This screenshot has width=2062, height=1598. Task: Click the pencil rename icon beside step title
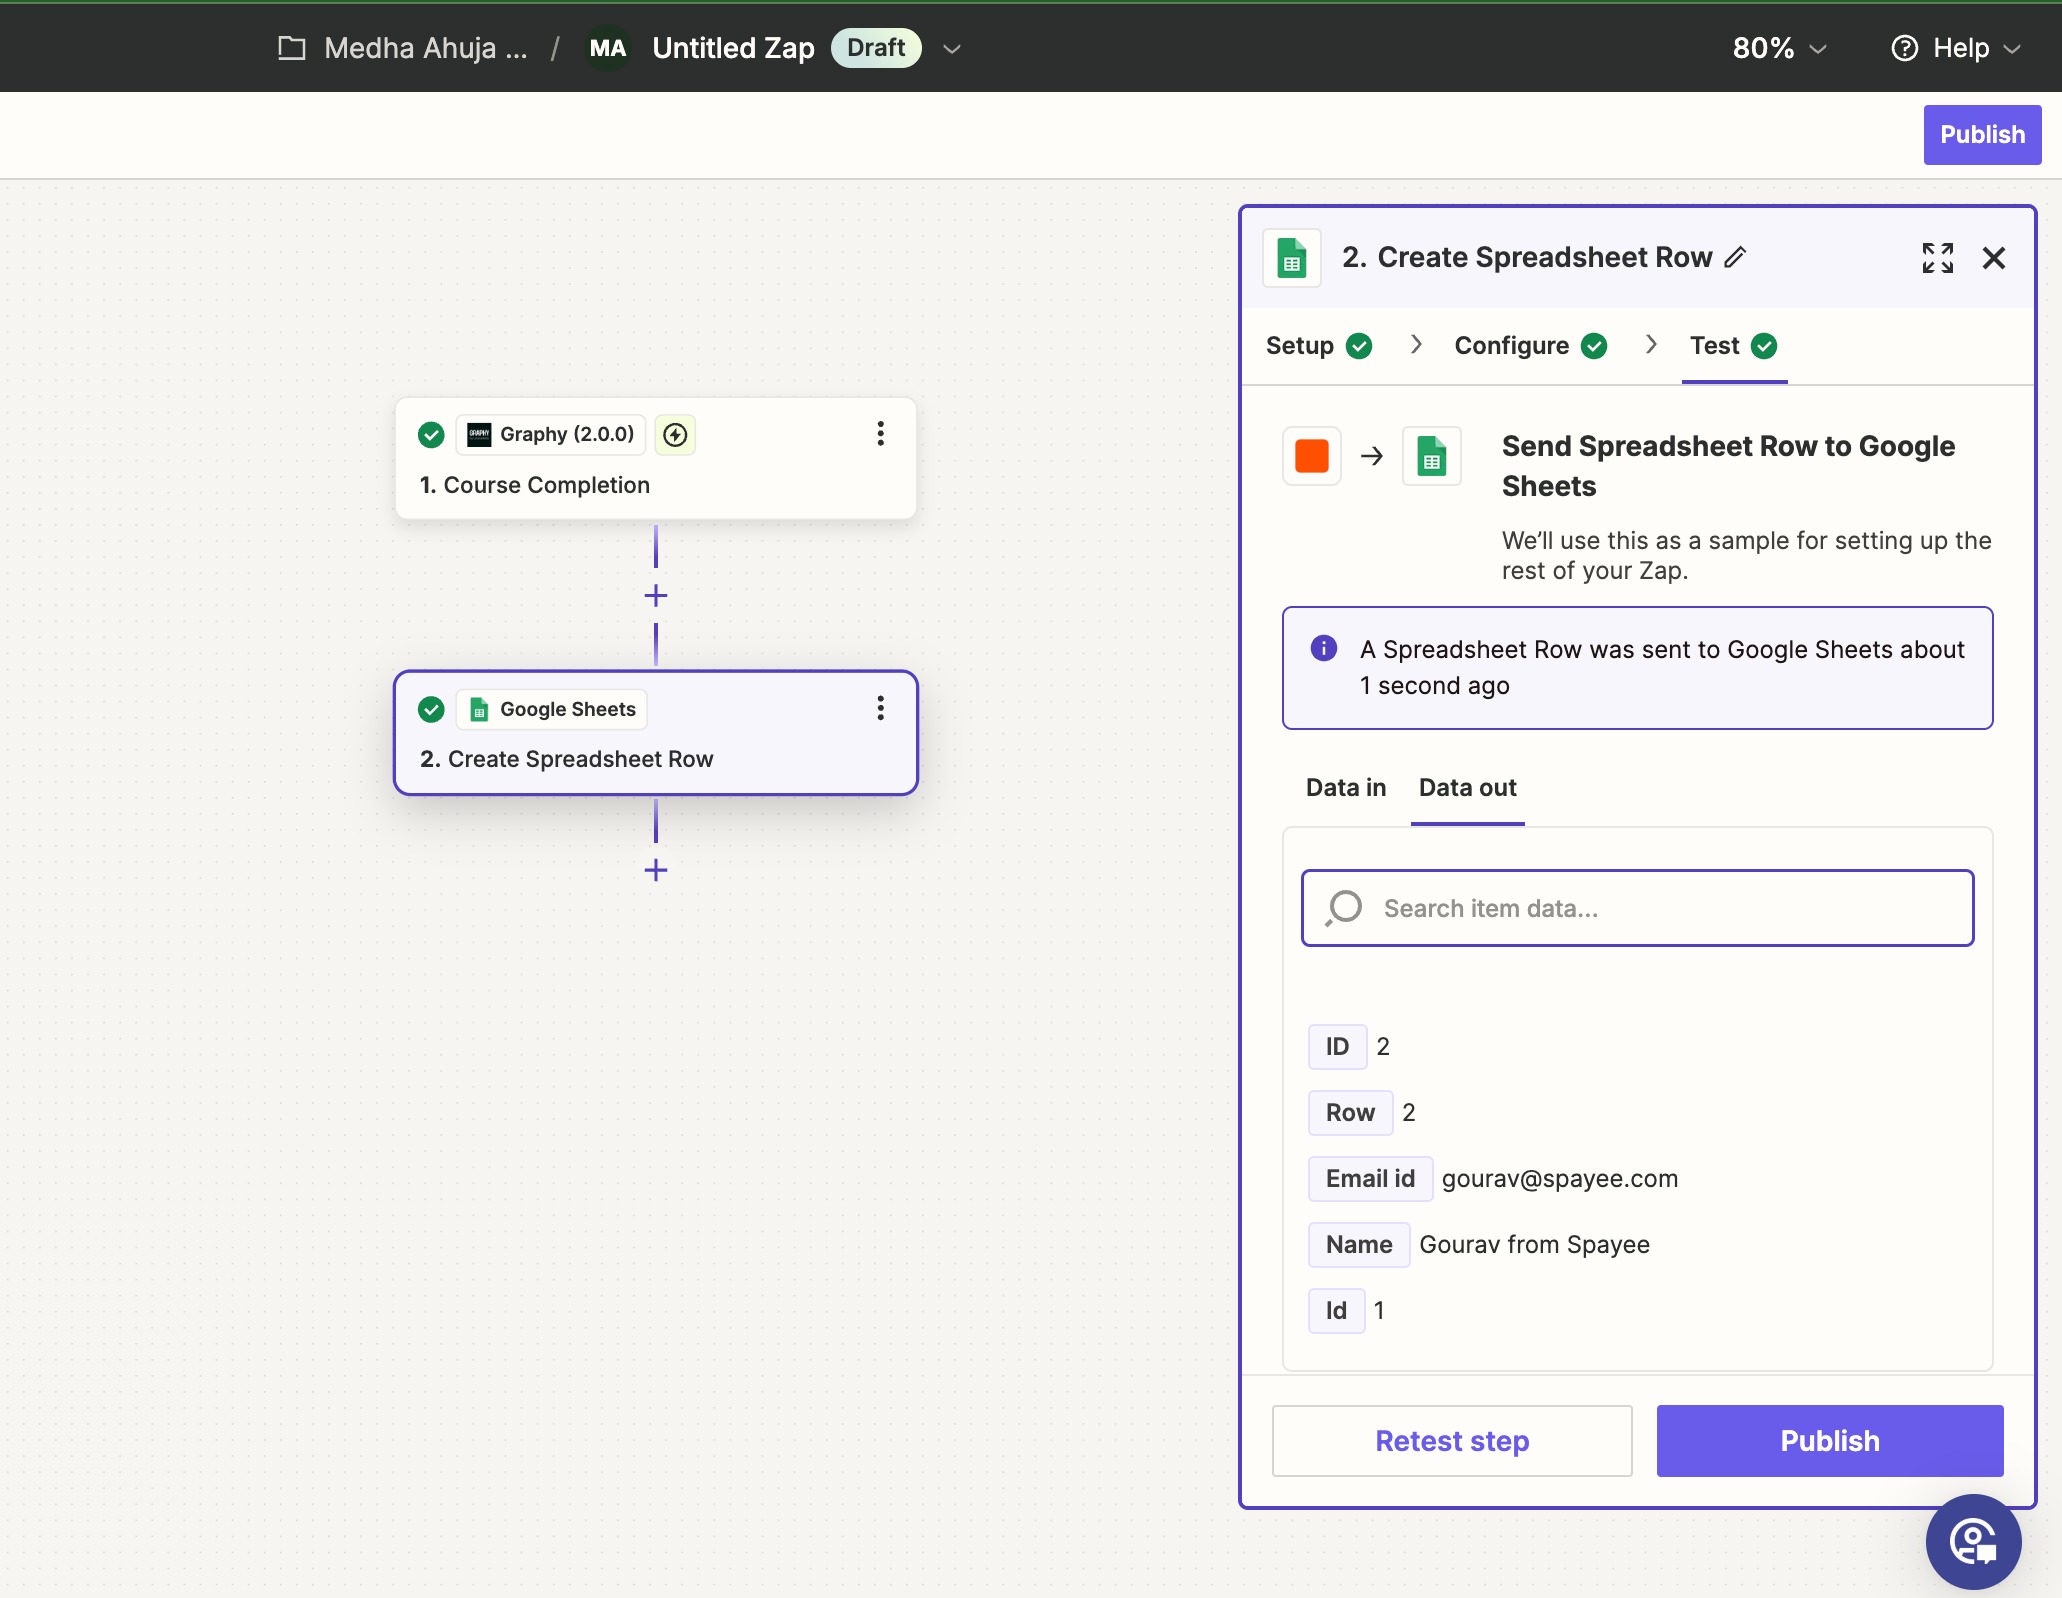(x=1736, y=257)
